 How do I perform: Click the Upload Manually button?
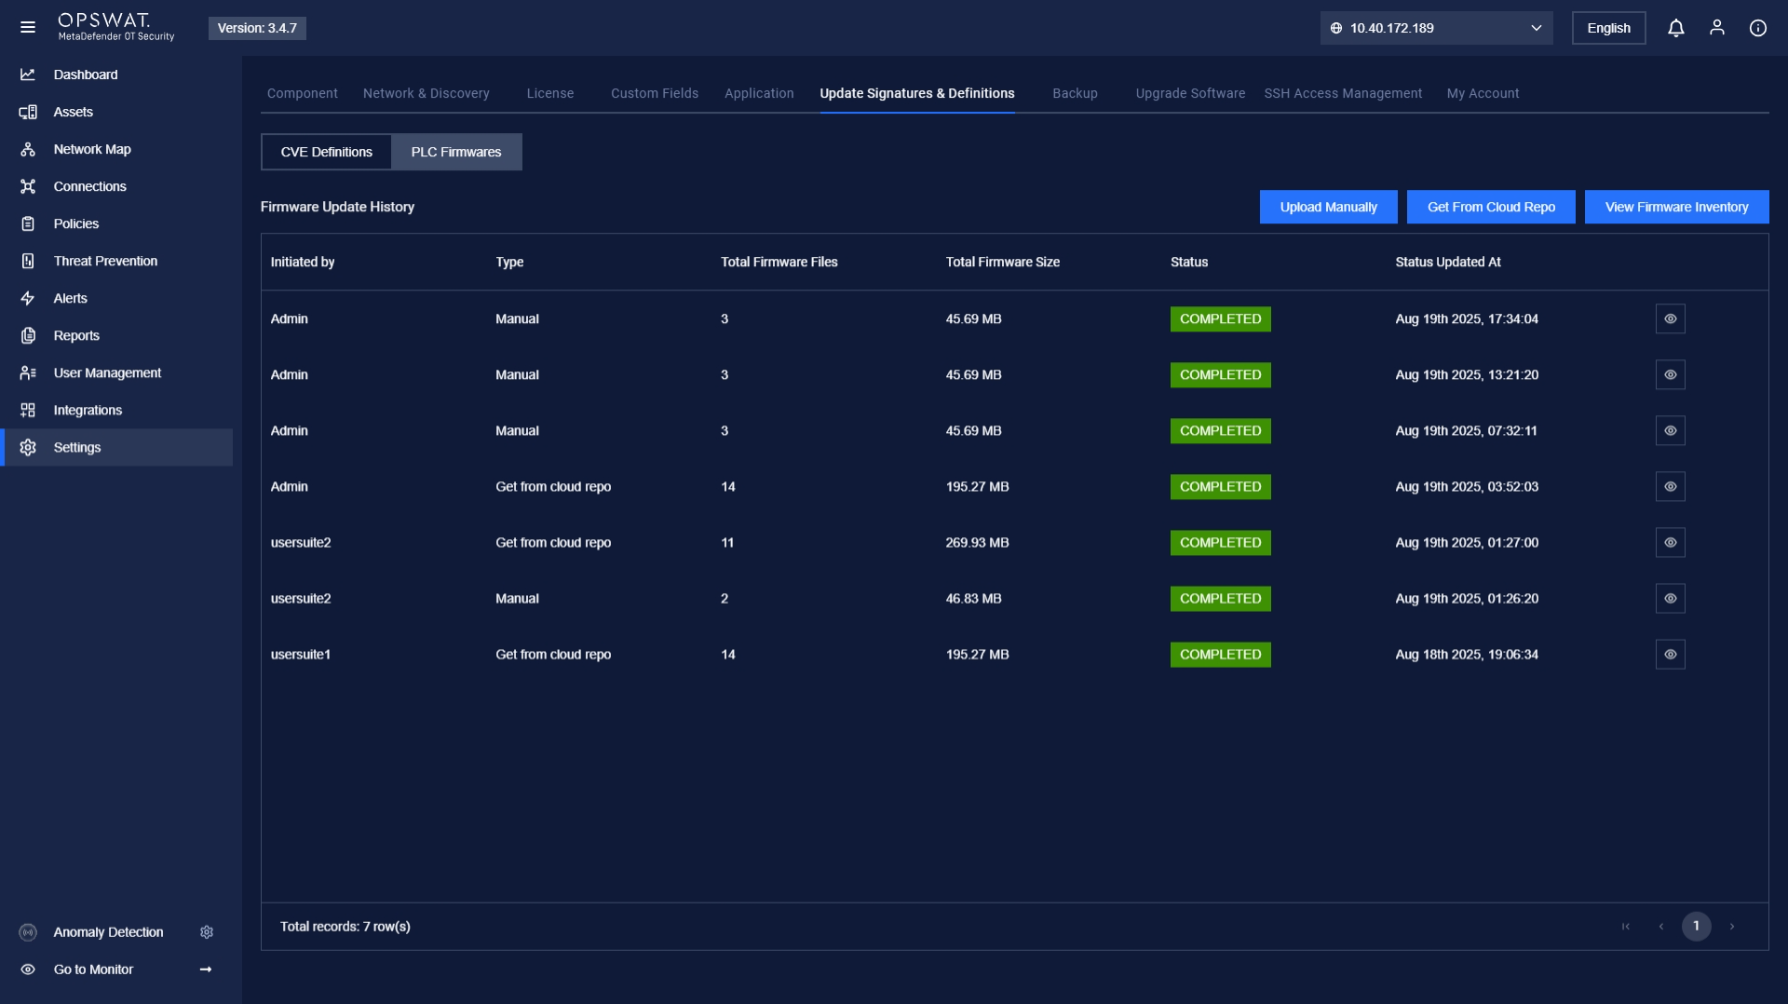point(1328,207)
